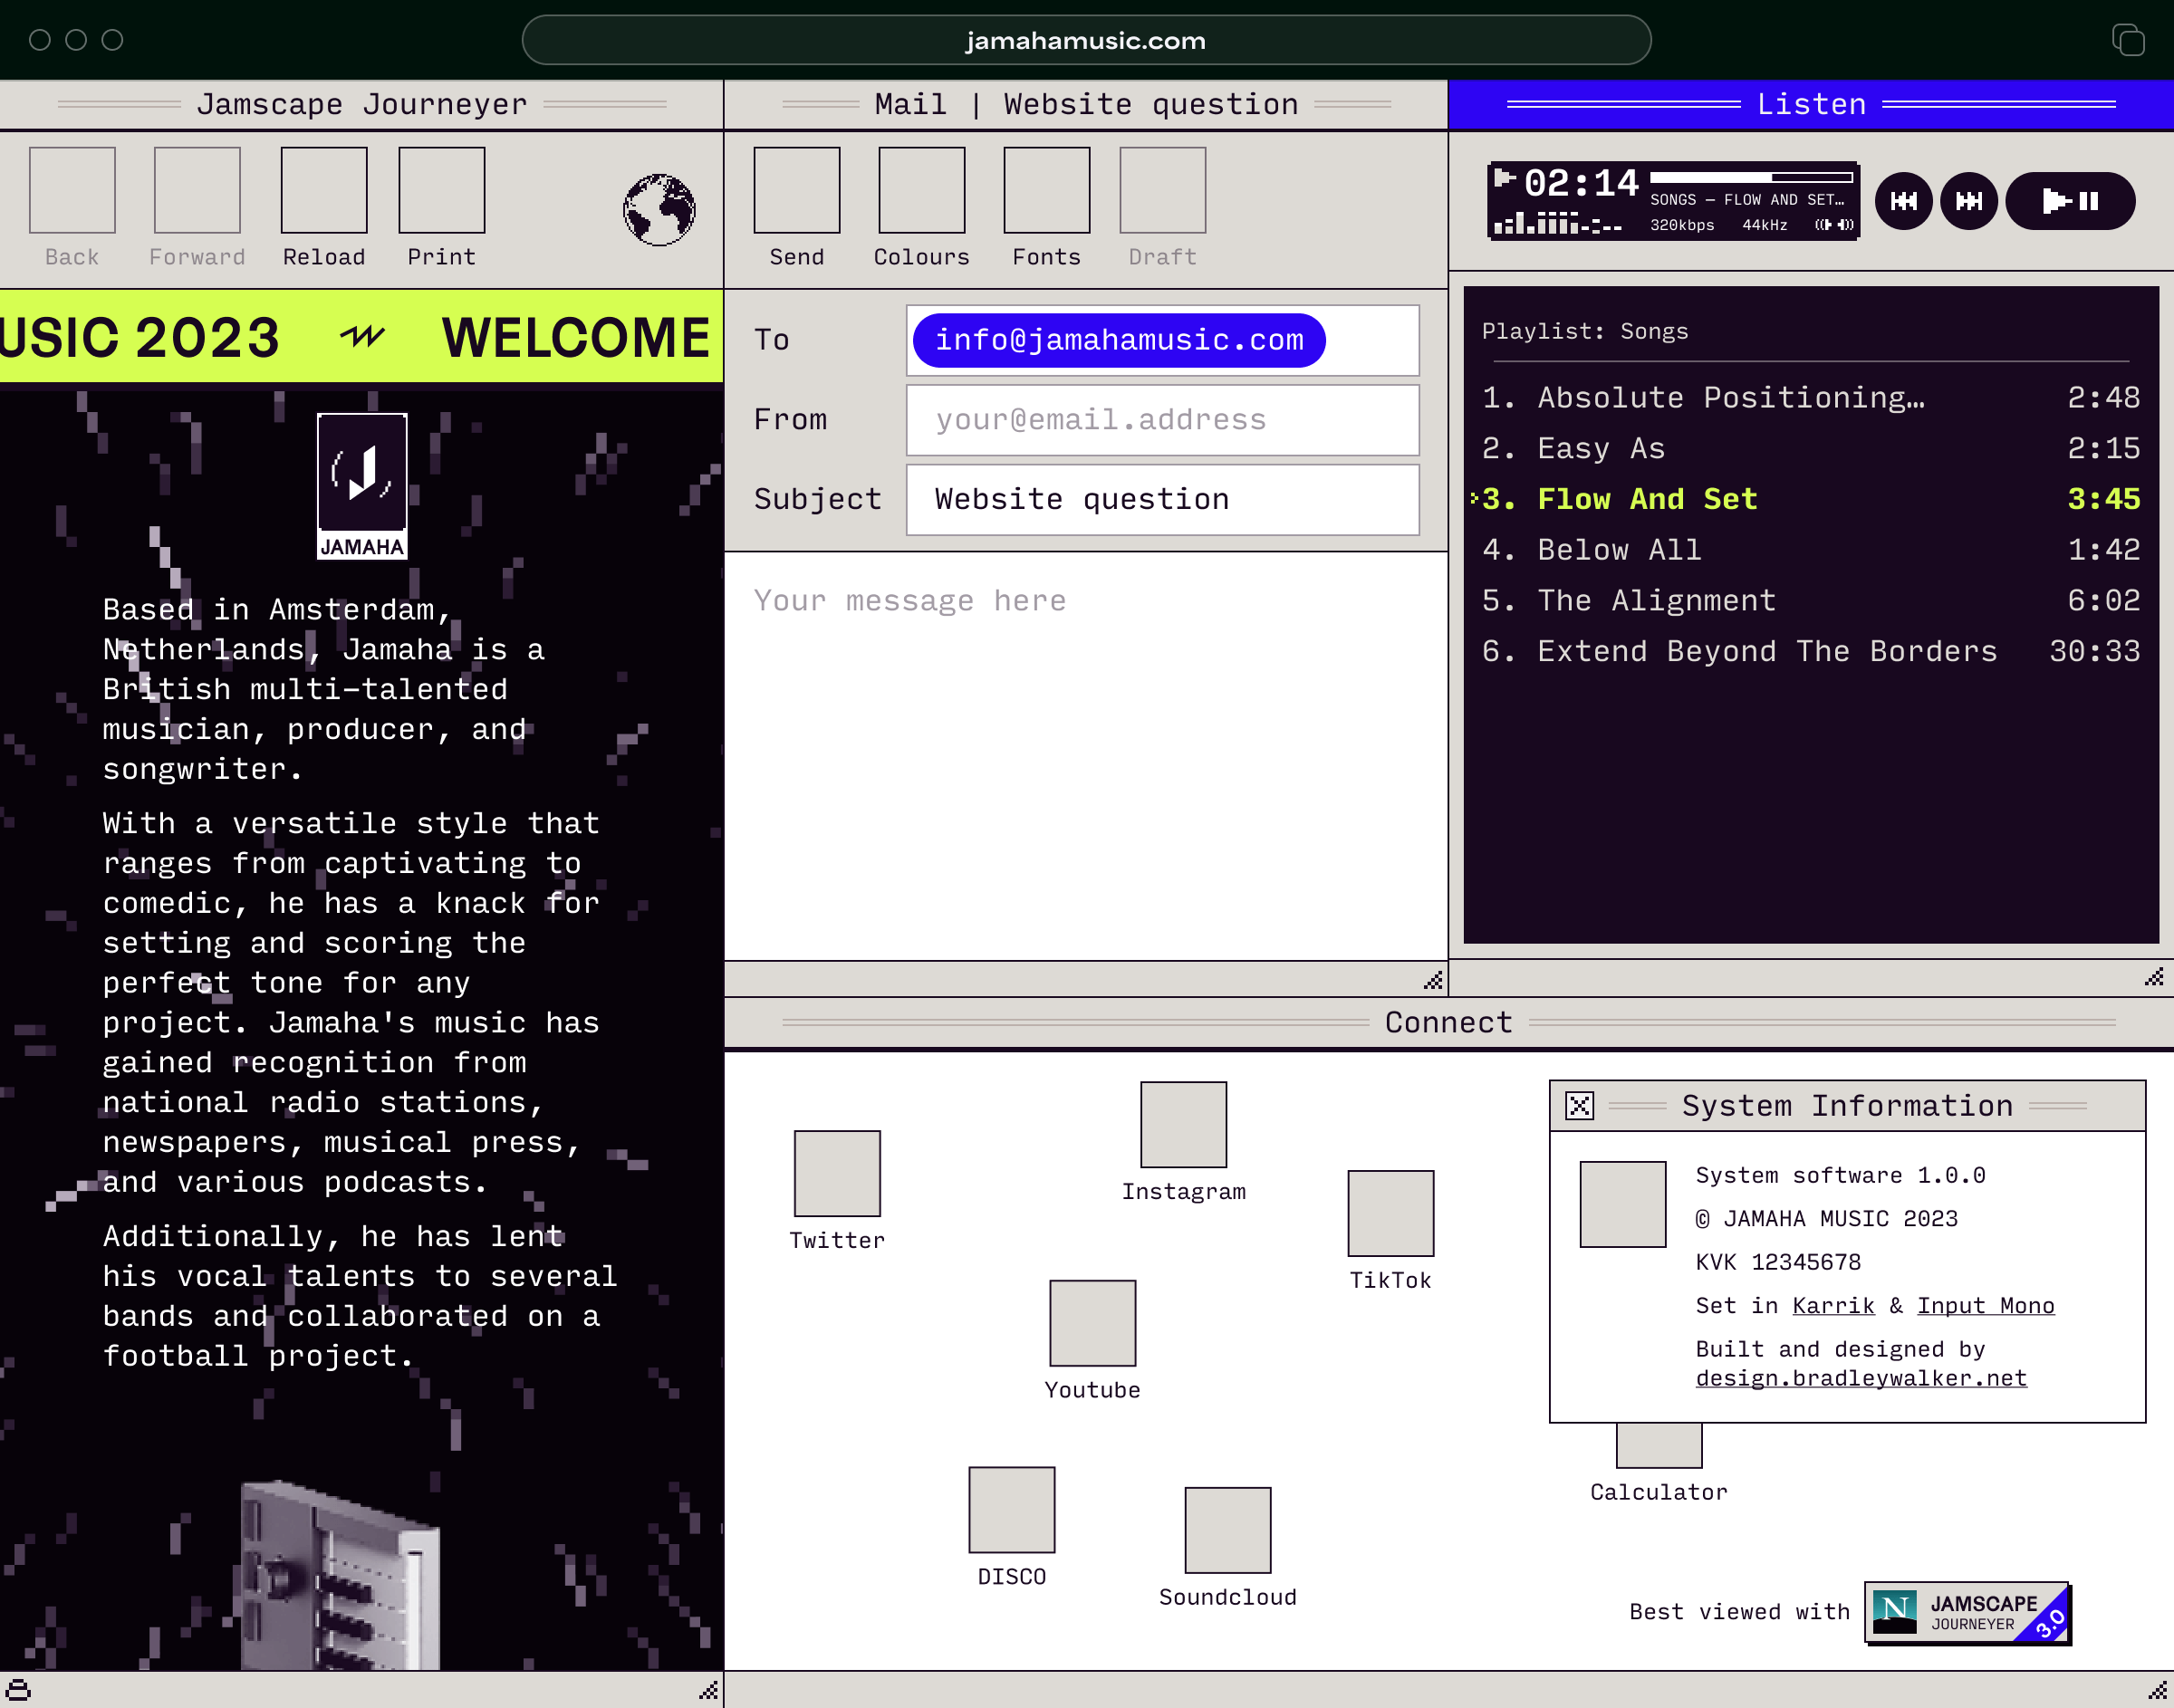Screen dimensions: 2174x1708
Task: Click the Subject input field
Action: (1163, 499)
